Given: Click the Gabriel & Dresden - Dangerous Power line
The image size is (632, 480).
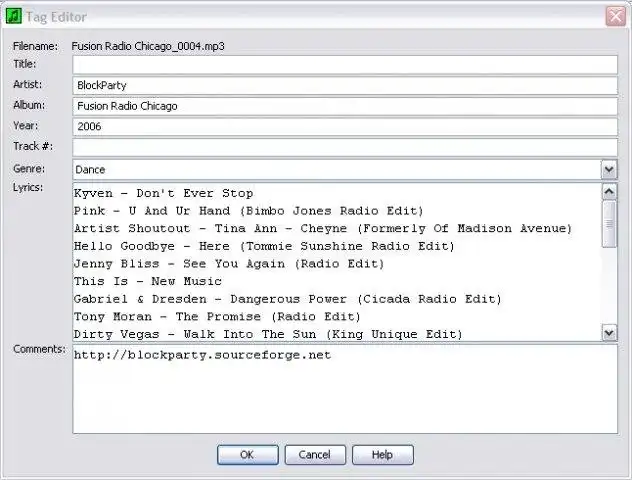Looking at the screenshot, I should coord(288,299).
